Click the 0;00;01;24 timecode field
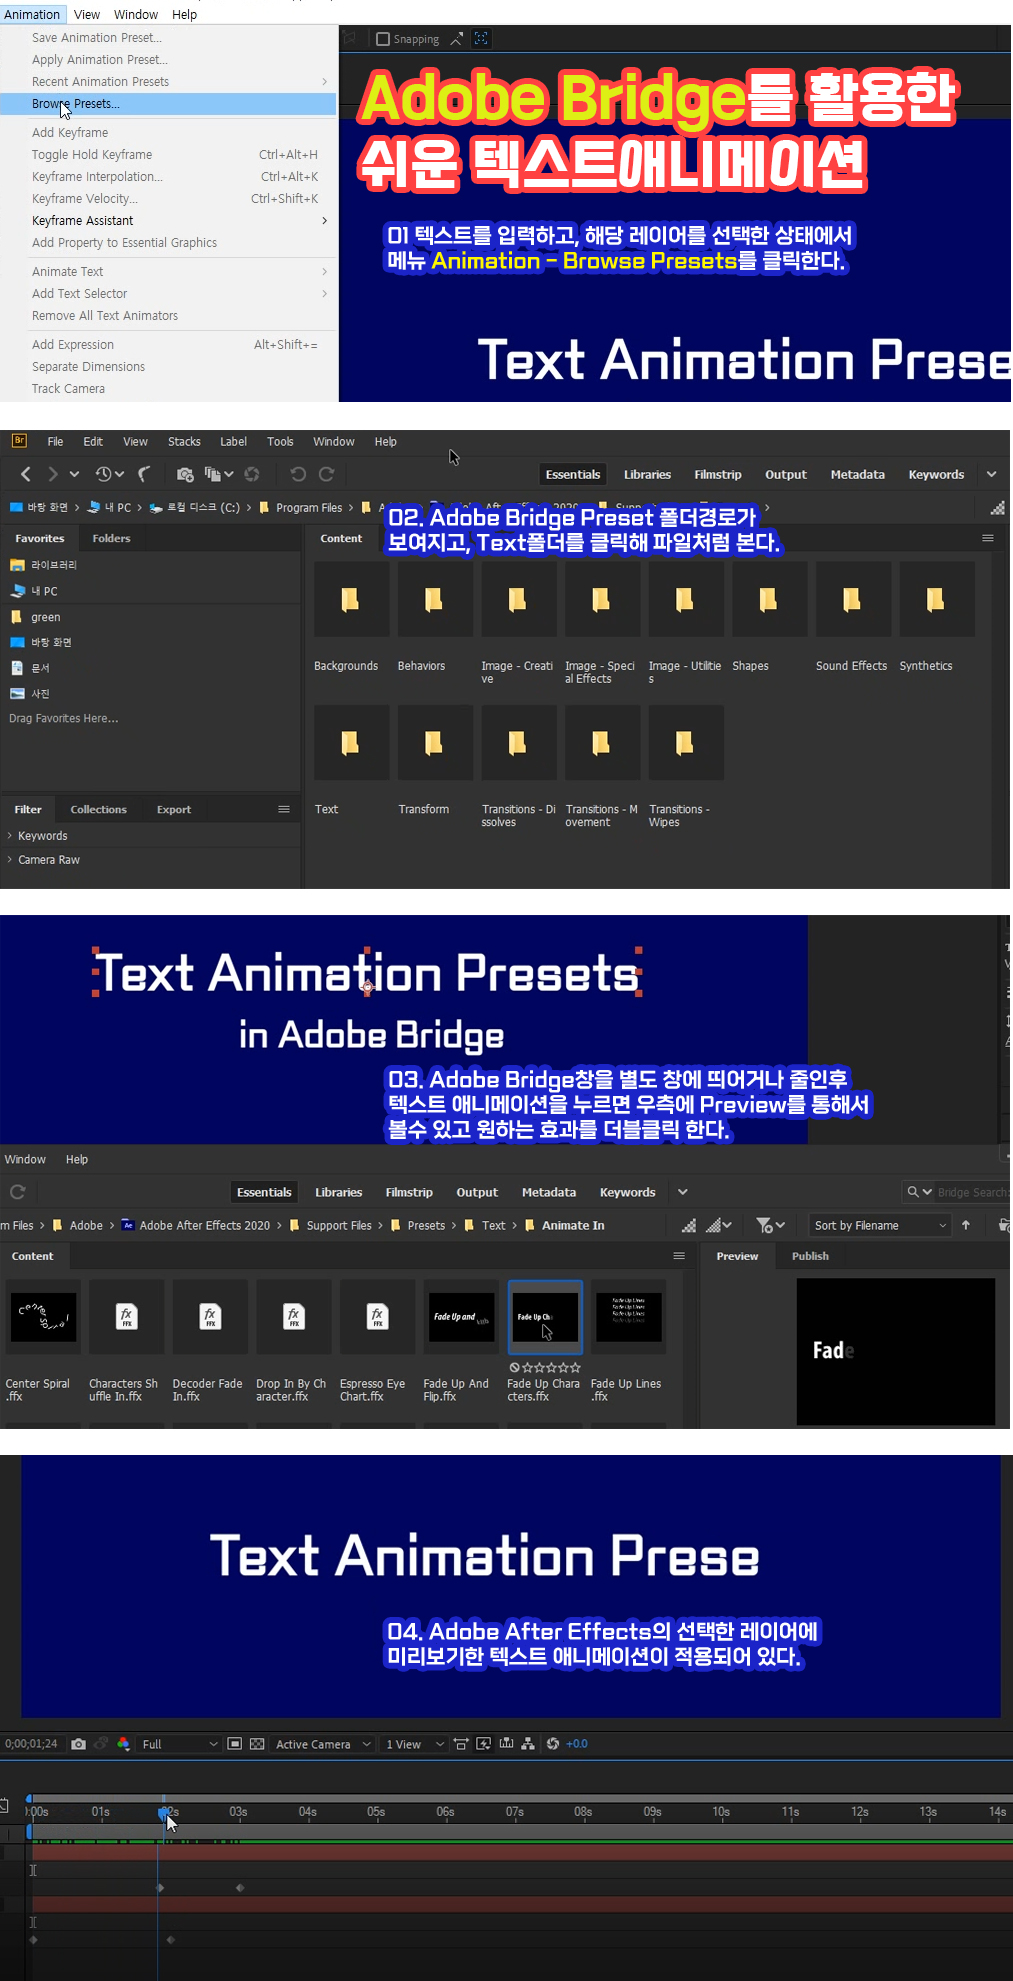 click(x=31, y=1744)
